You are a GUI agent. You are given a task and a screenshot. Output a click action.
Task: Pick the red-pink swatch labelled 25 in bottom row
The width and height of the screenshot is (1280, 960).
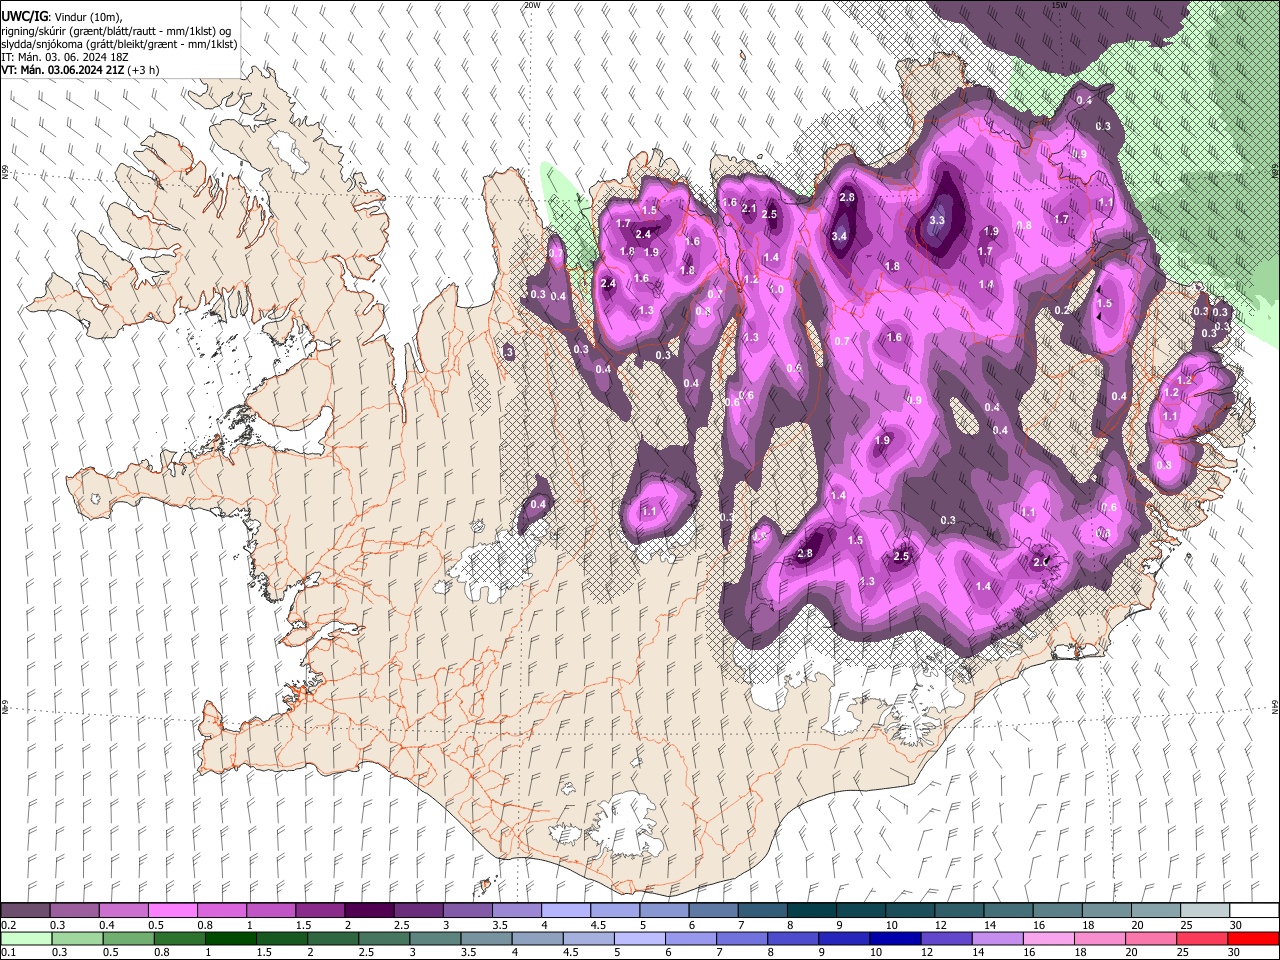click(x=1201, y=938)
